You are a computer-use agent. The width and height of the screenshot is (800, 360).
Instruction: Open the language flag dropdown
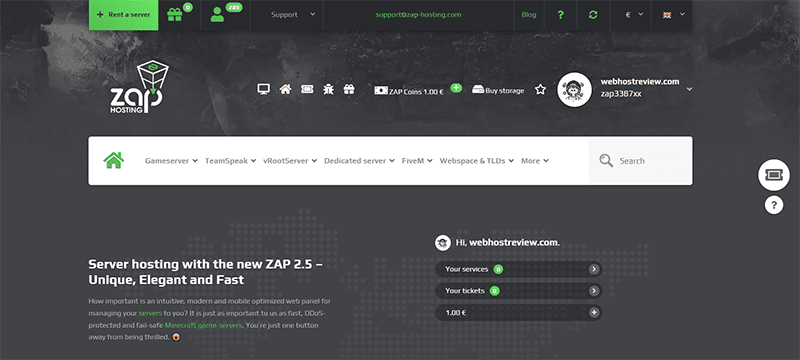671,15
